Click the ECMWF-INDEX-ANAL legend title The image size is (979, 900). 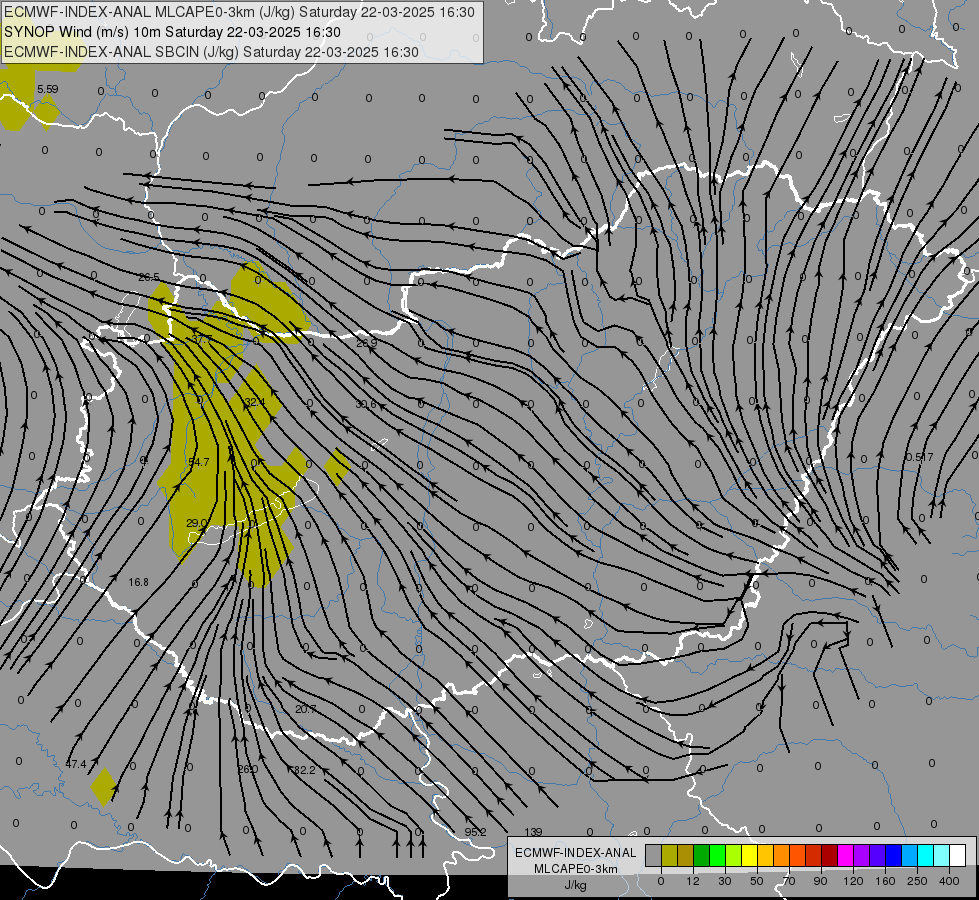pyautogui.click(x=576, y=853)
